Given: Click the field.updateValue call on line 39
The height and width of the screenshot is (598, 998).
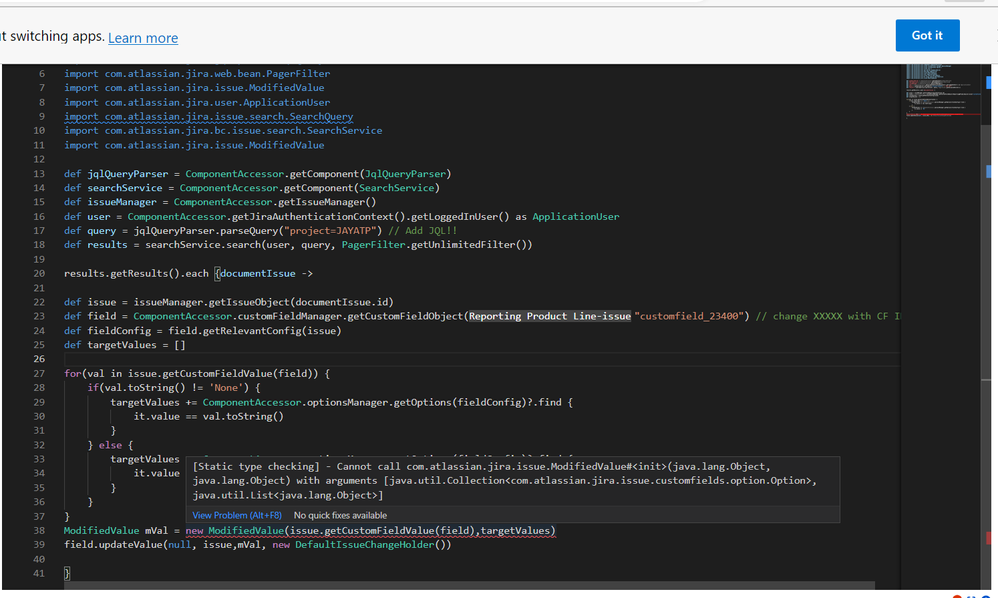Looking at the screenshot, I should (x=258, y=545).
